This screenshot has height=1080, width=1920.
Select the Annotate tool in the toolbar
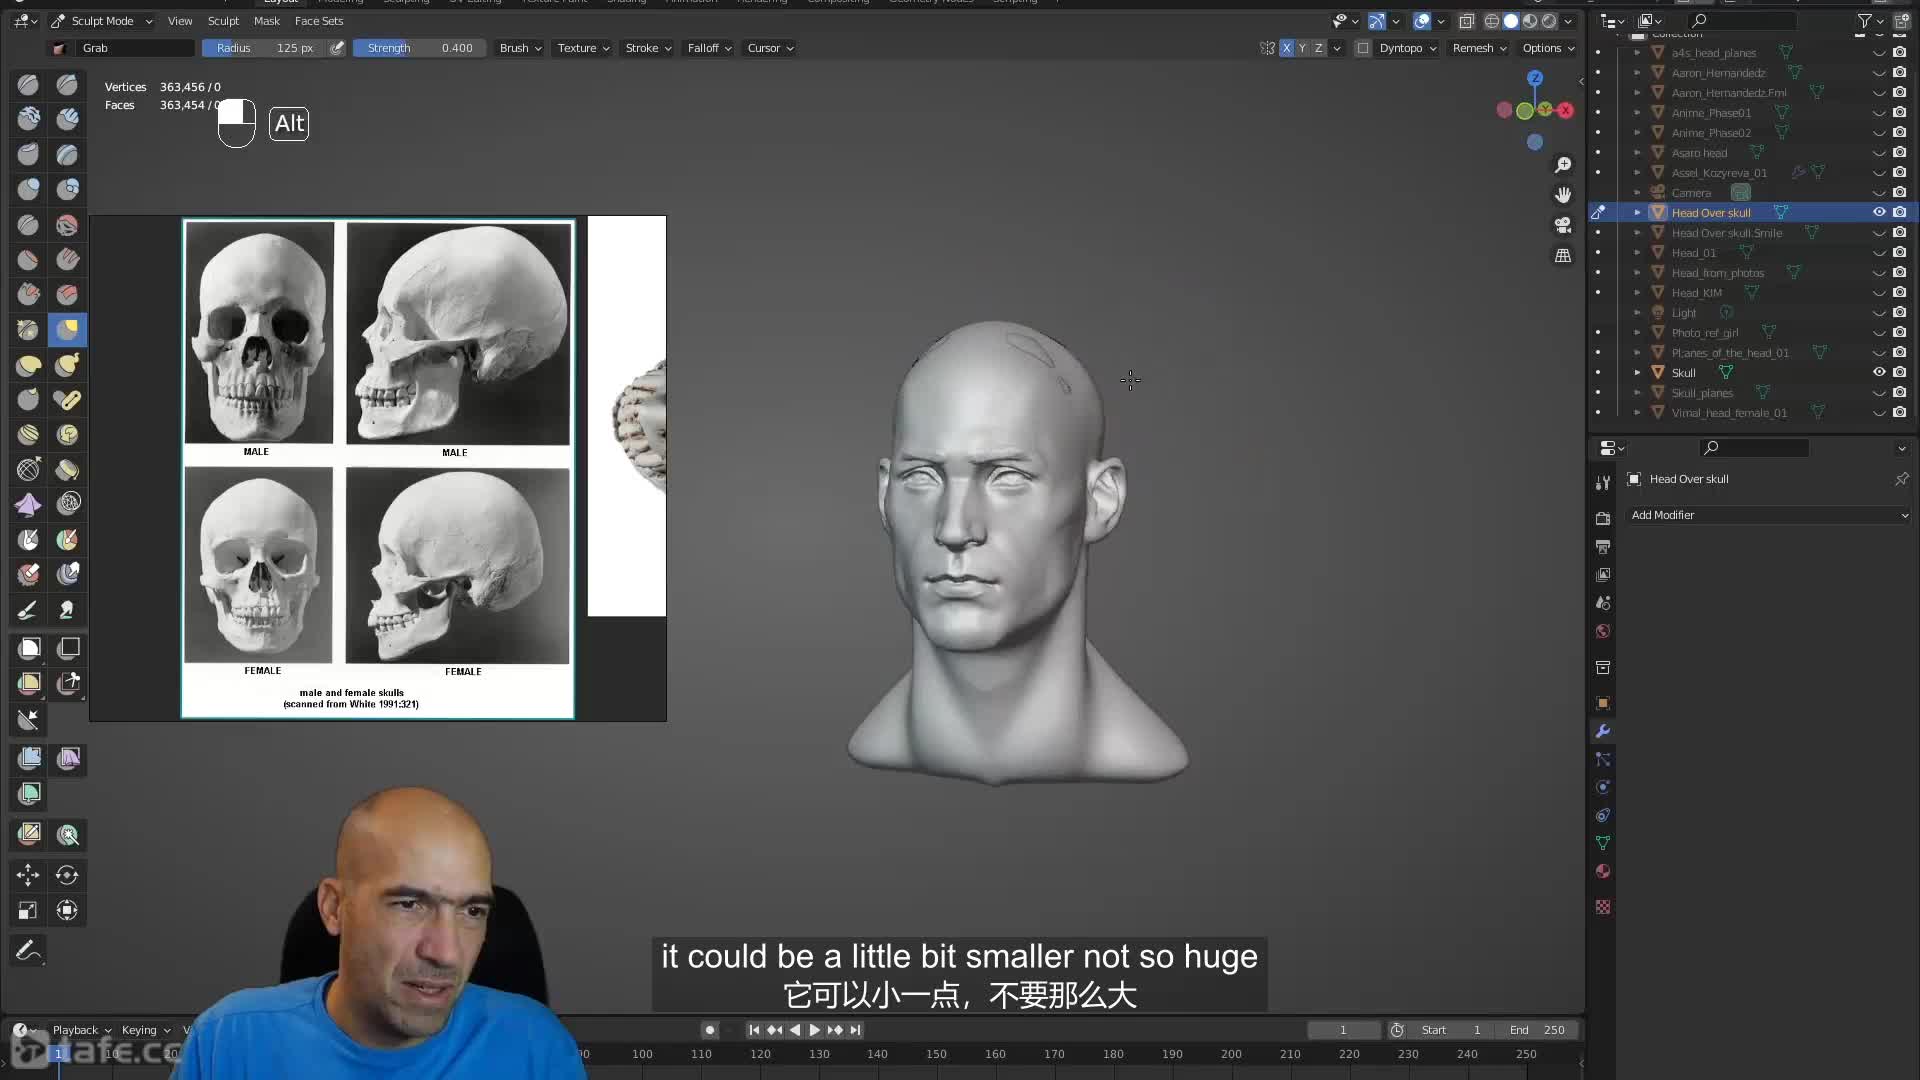(28, 950)
